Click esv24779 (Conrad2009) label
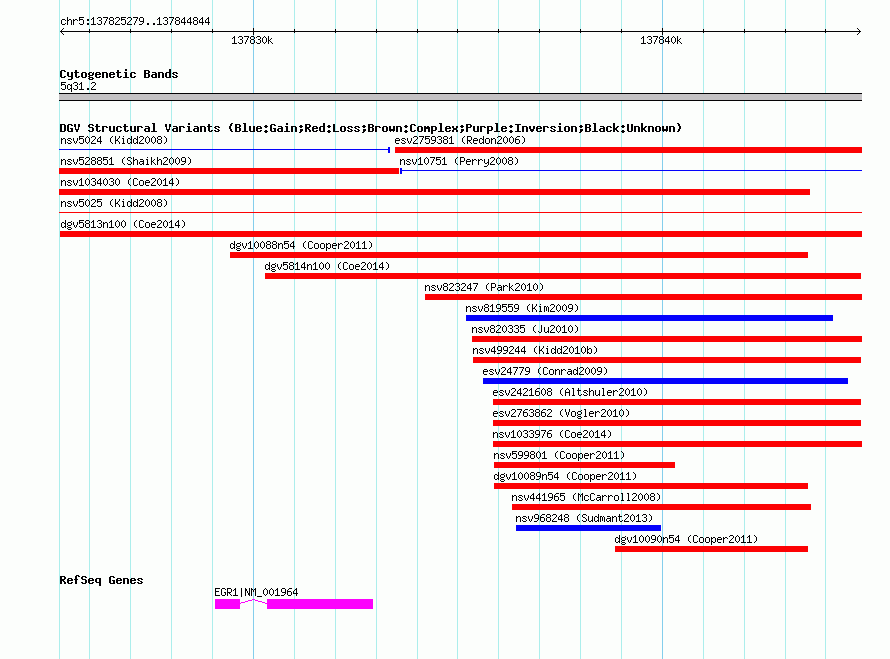 [x=545, y=371]
